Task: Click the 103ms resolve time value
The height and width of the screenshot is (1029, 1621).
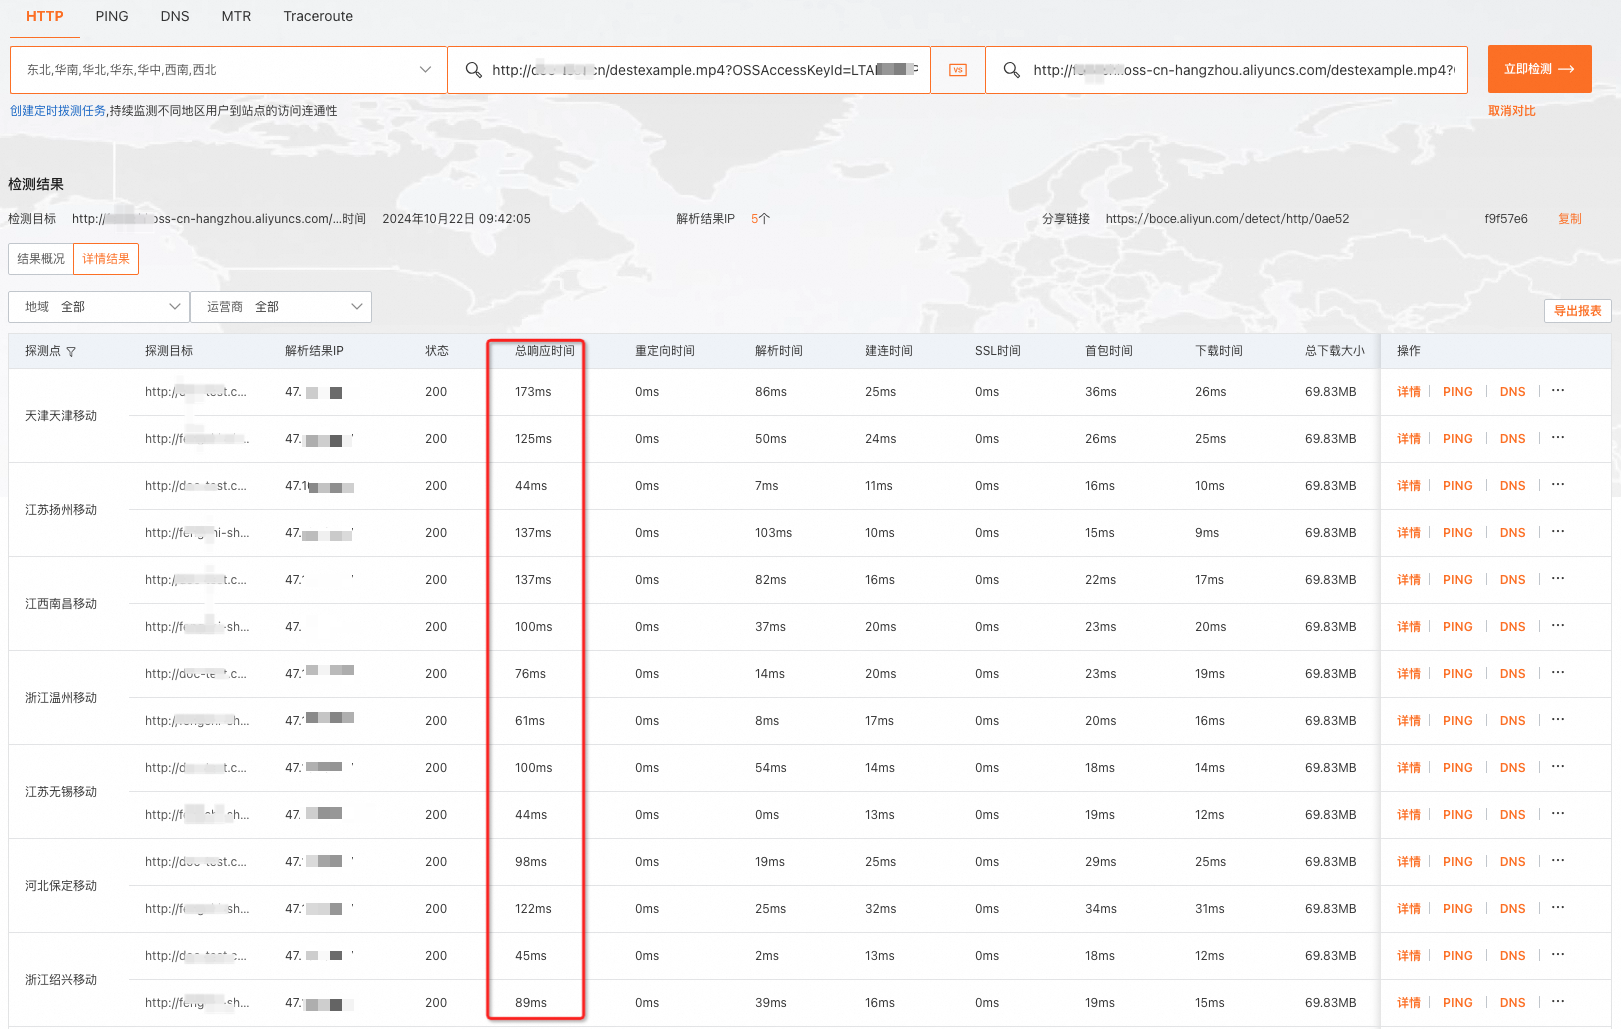Action: pos(773,533)
